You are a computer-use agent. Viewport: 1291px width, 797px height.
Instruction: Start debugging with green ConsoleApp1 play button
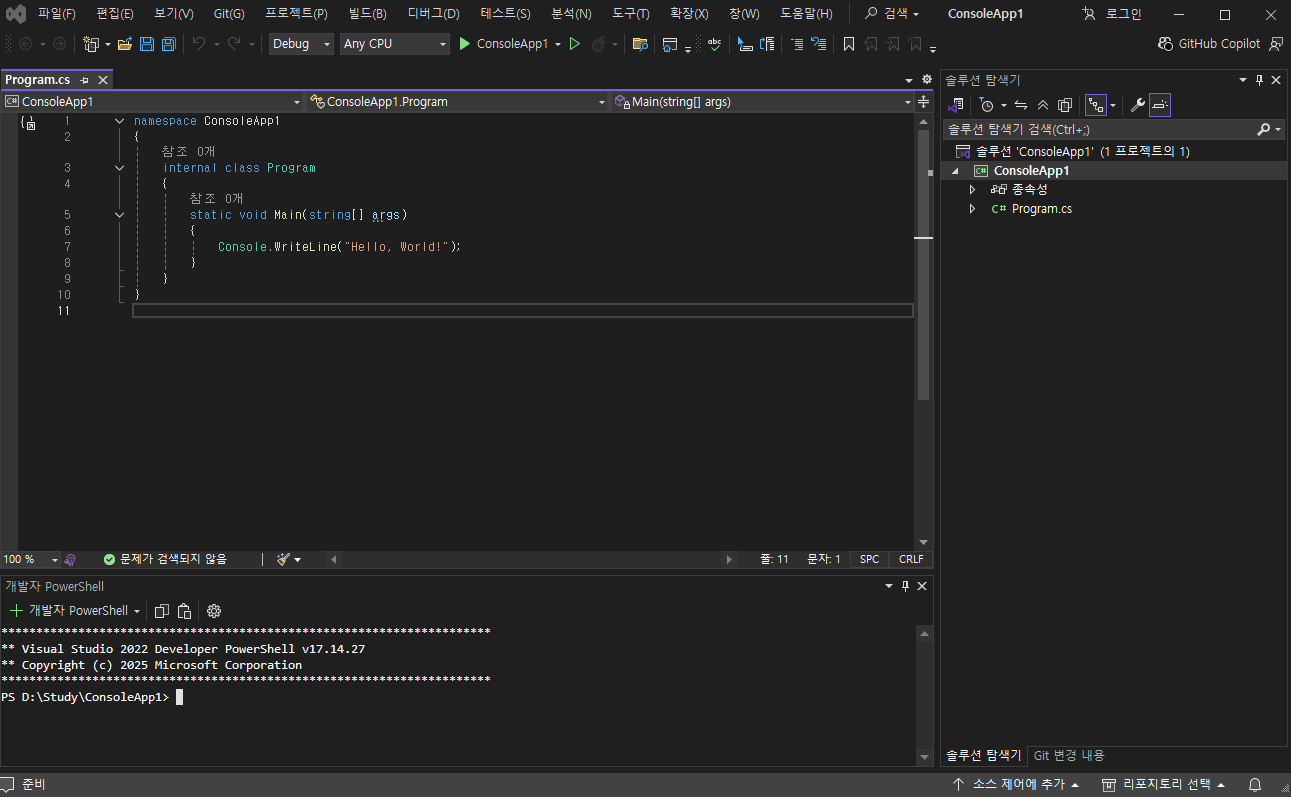pyautogui.click(x=504, y=44)
